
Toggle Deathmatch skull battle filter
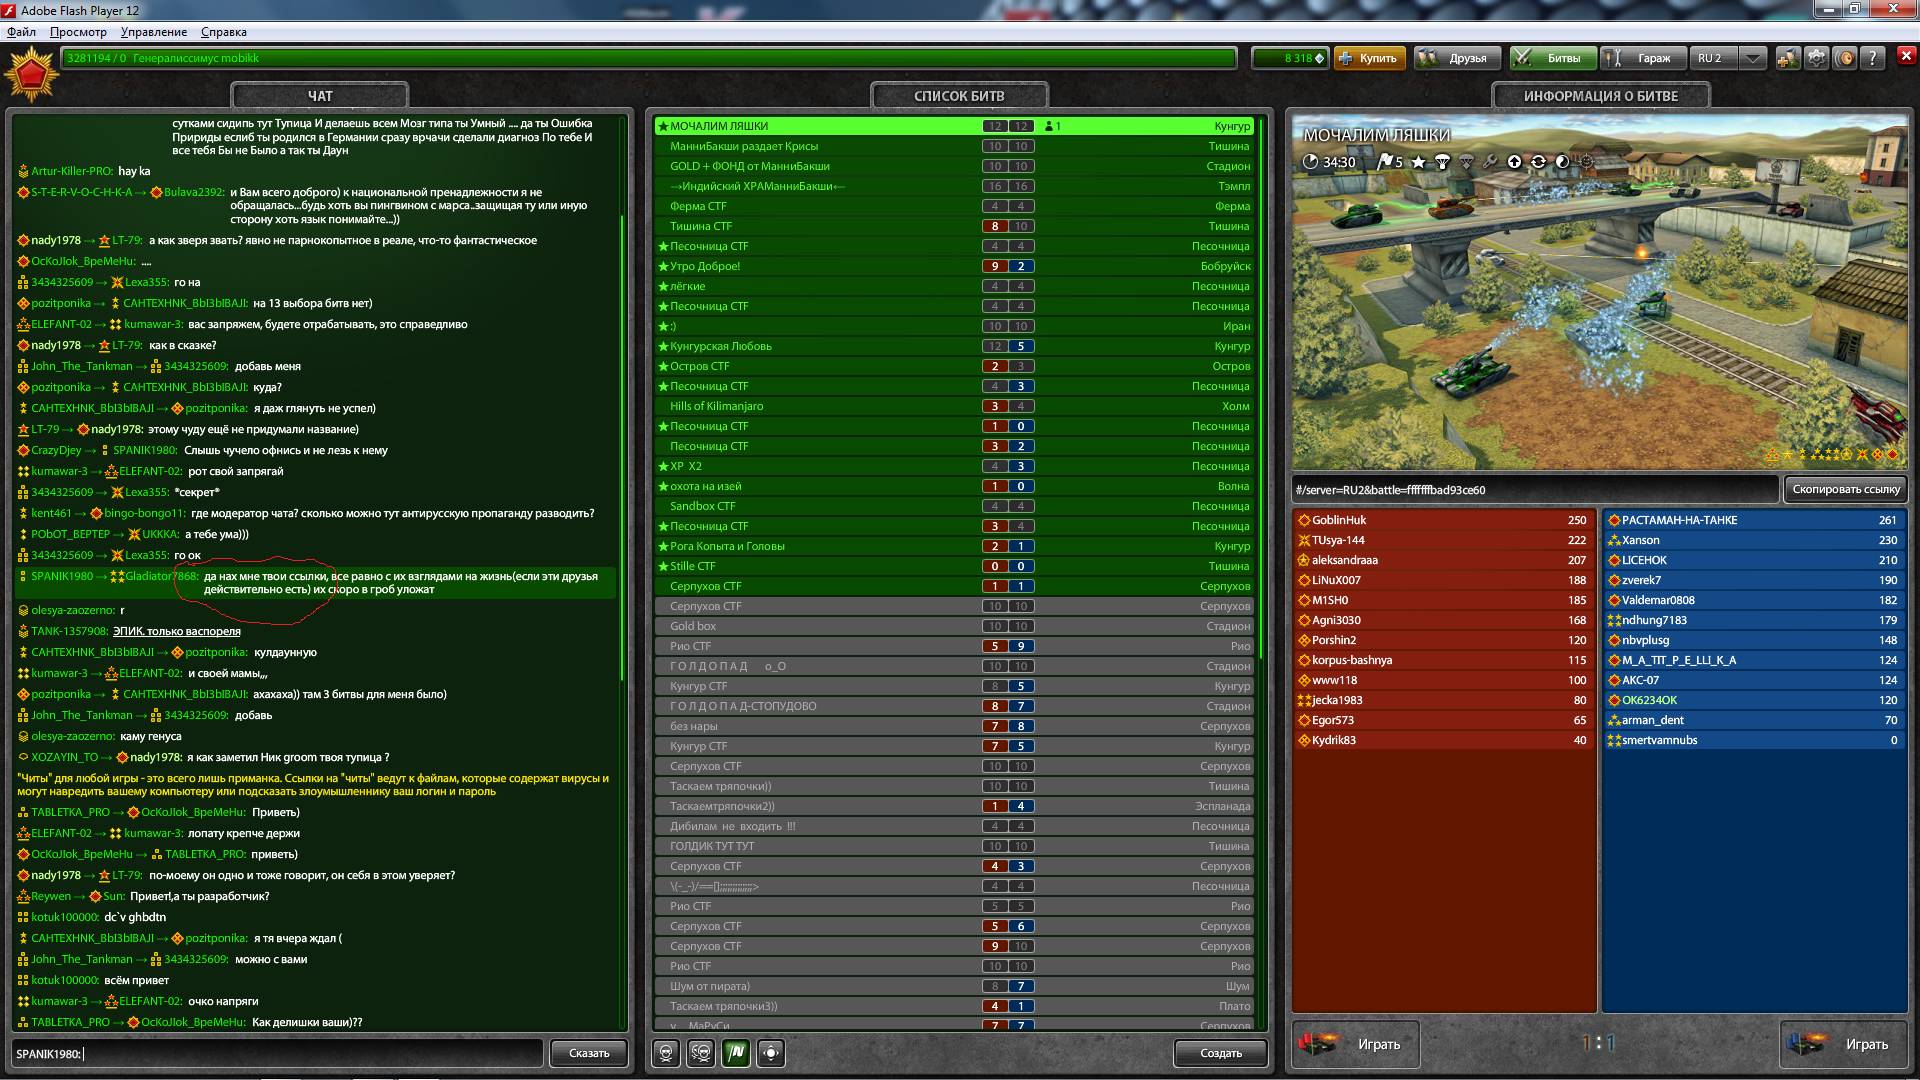[666, 1052]
